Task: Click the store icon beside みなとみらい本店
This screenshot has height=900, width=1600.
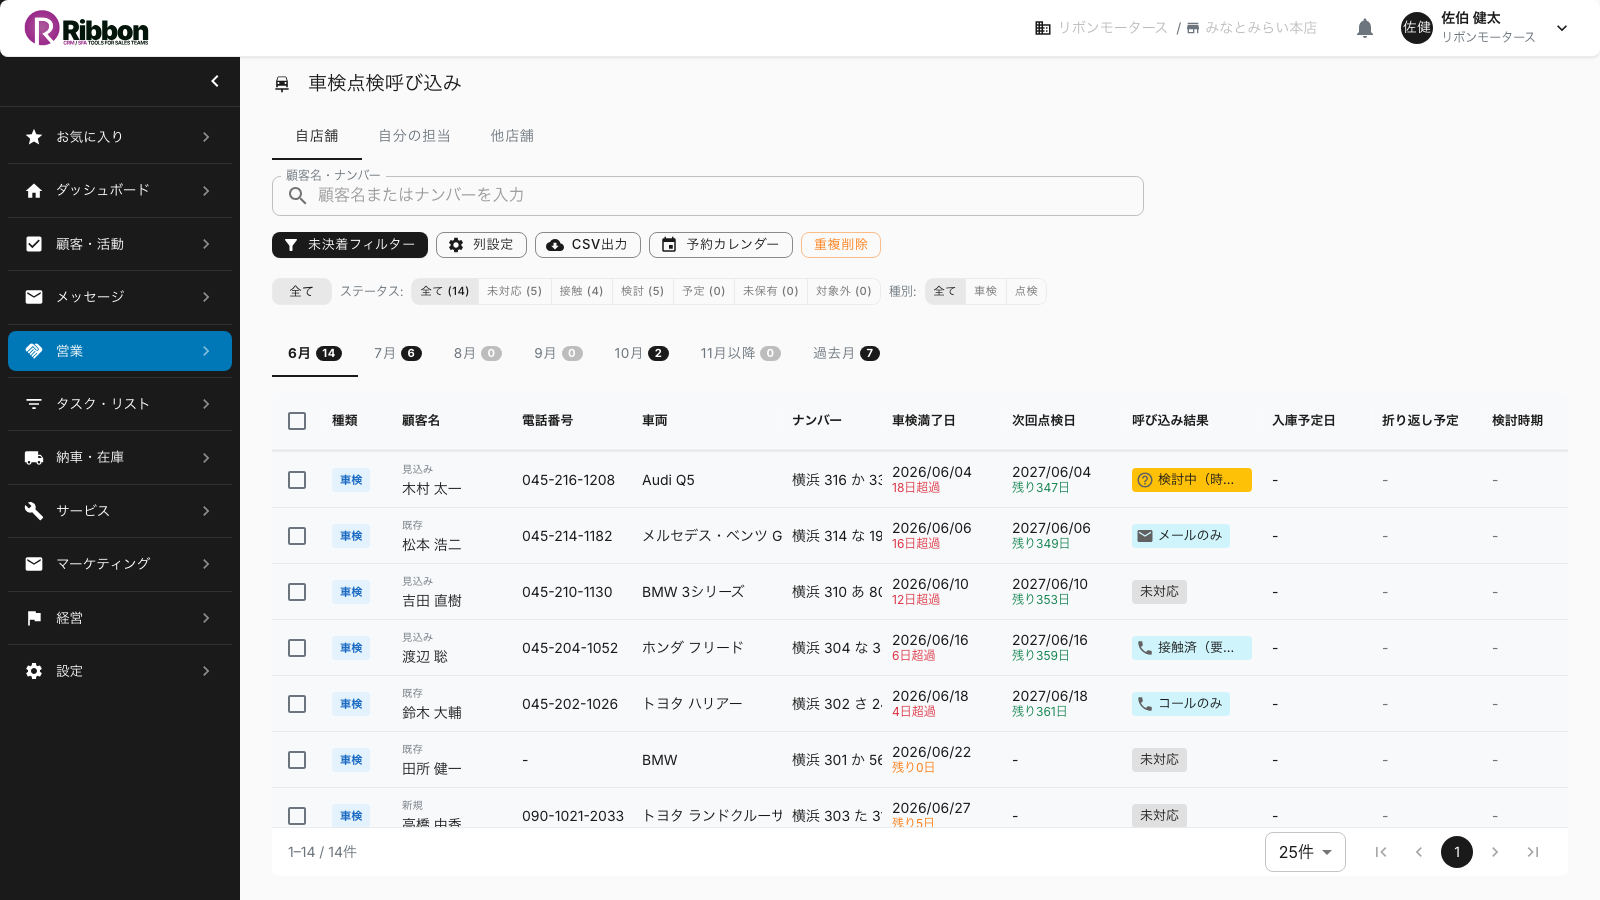Action: (x=1193, y=28)
